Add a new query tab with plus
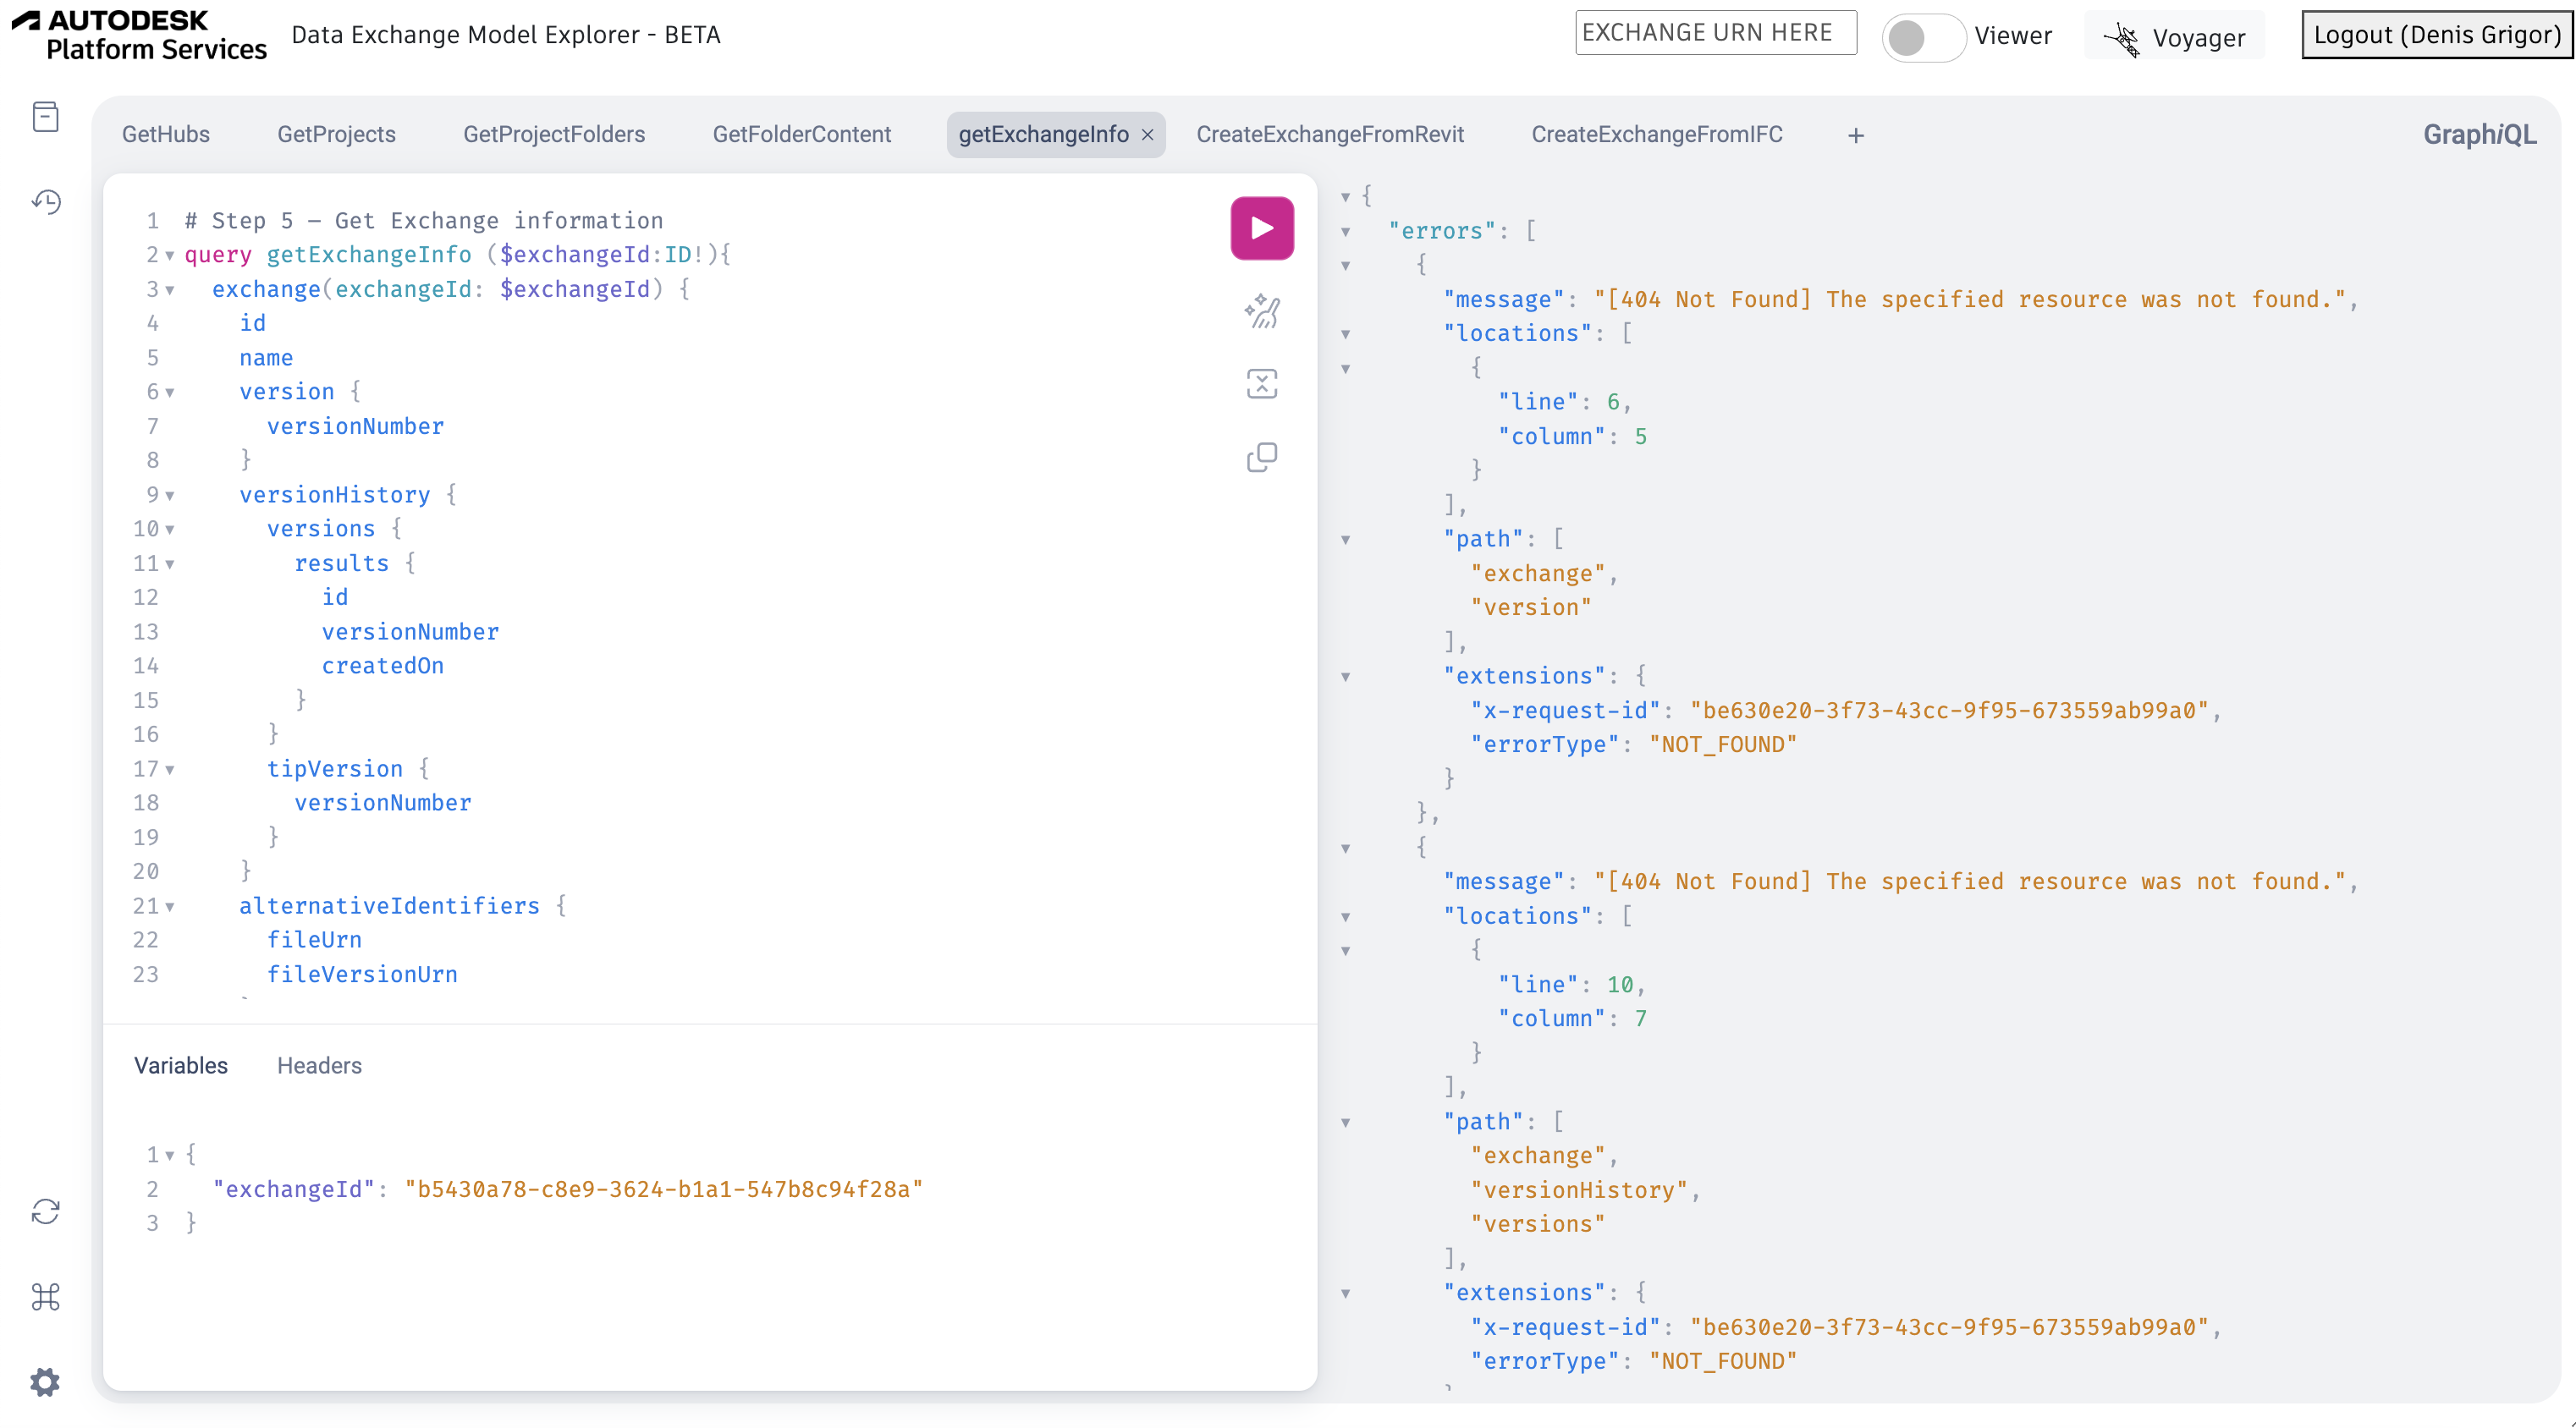The image size is (2576, 1428). tap(1856, 135)
